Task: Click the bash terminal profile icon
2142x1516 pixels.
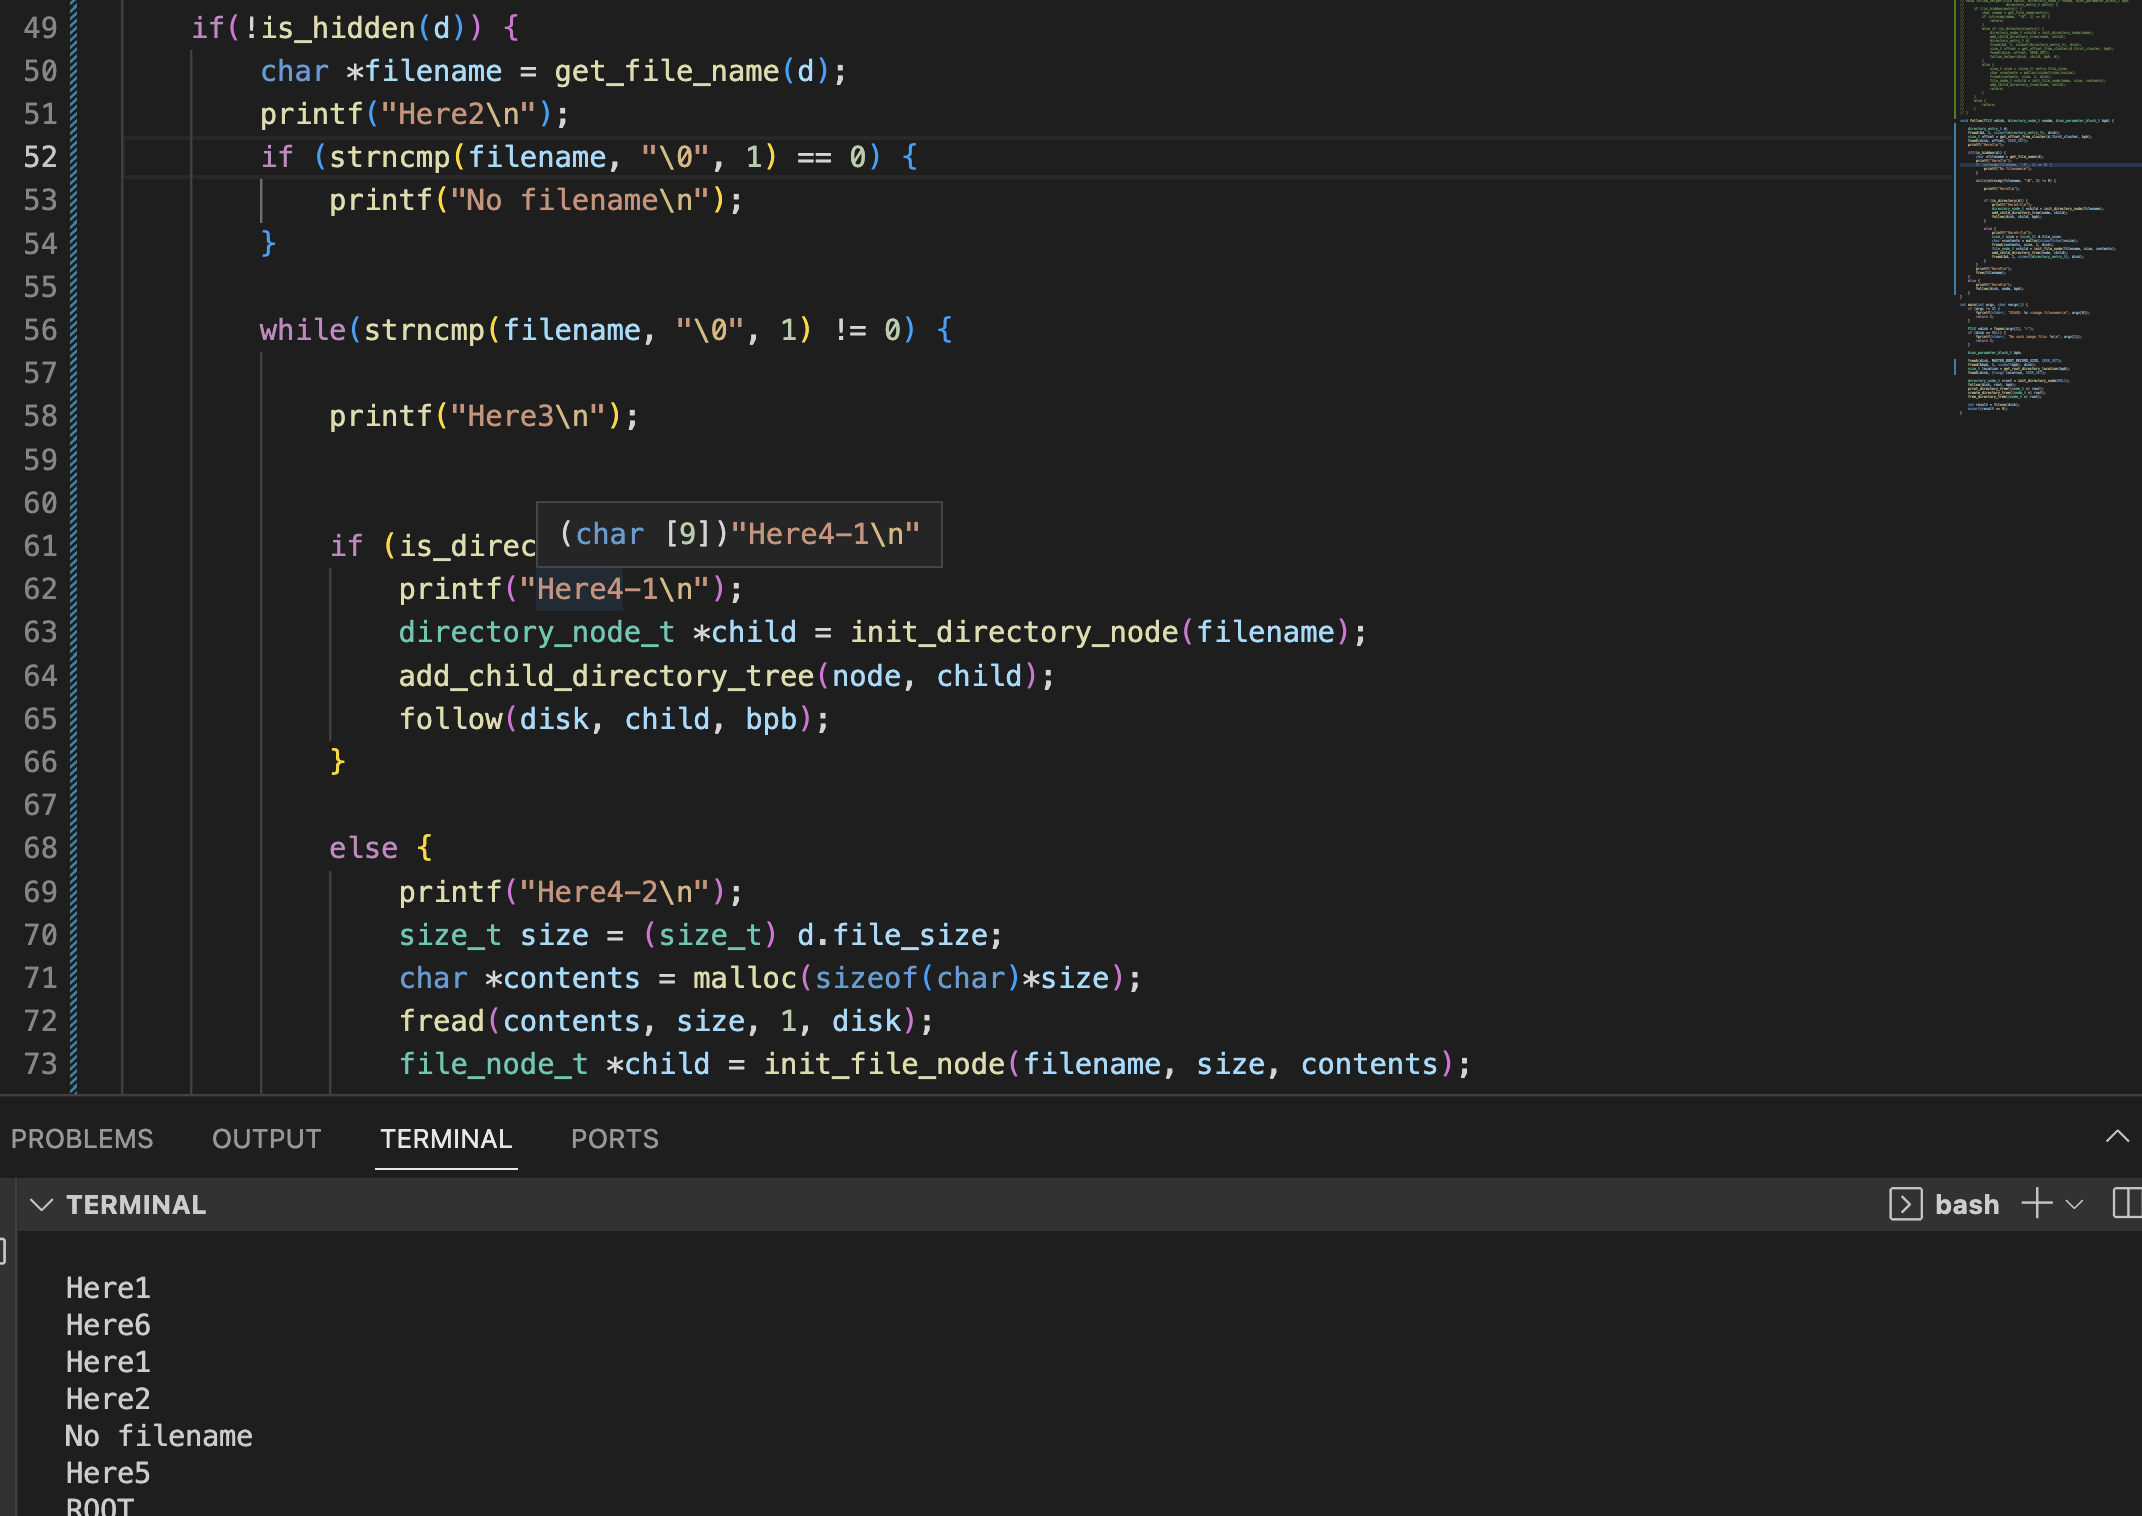Action: click(1905, 1204)
